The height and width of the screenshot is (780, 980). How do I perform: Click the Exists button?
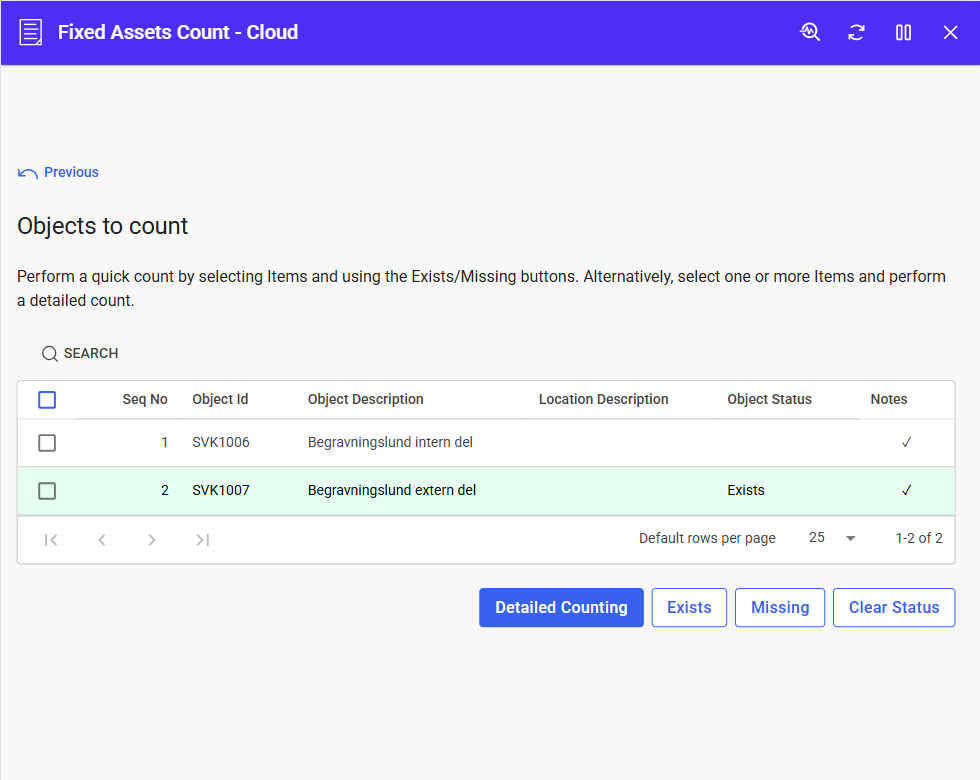click(x=689, y=608)
